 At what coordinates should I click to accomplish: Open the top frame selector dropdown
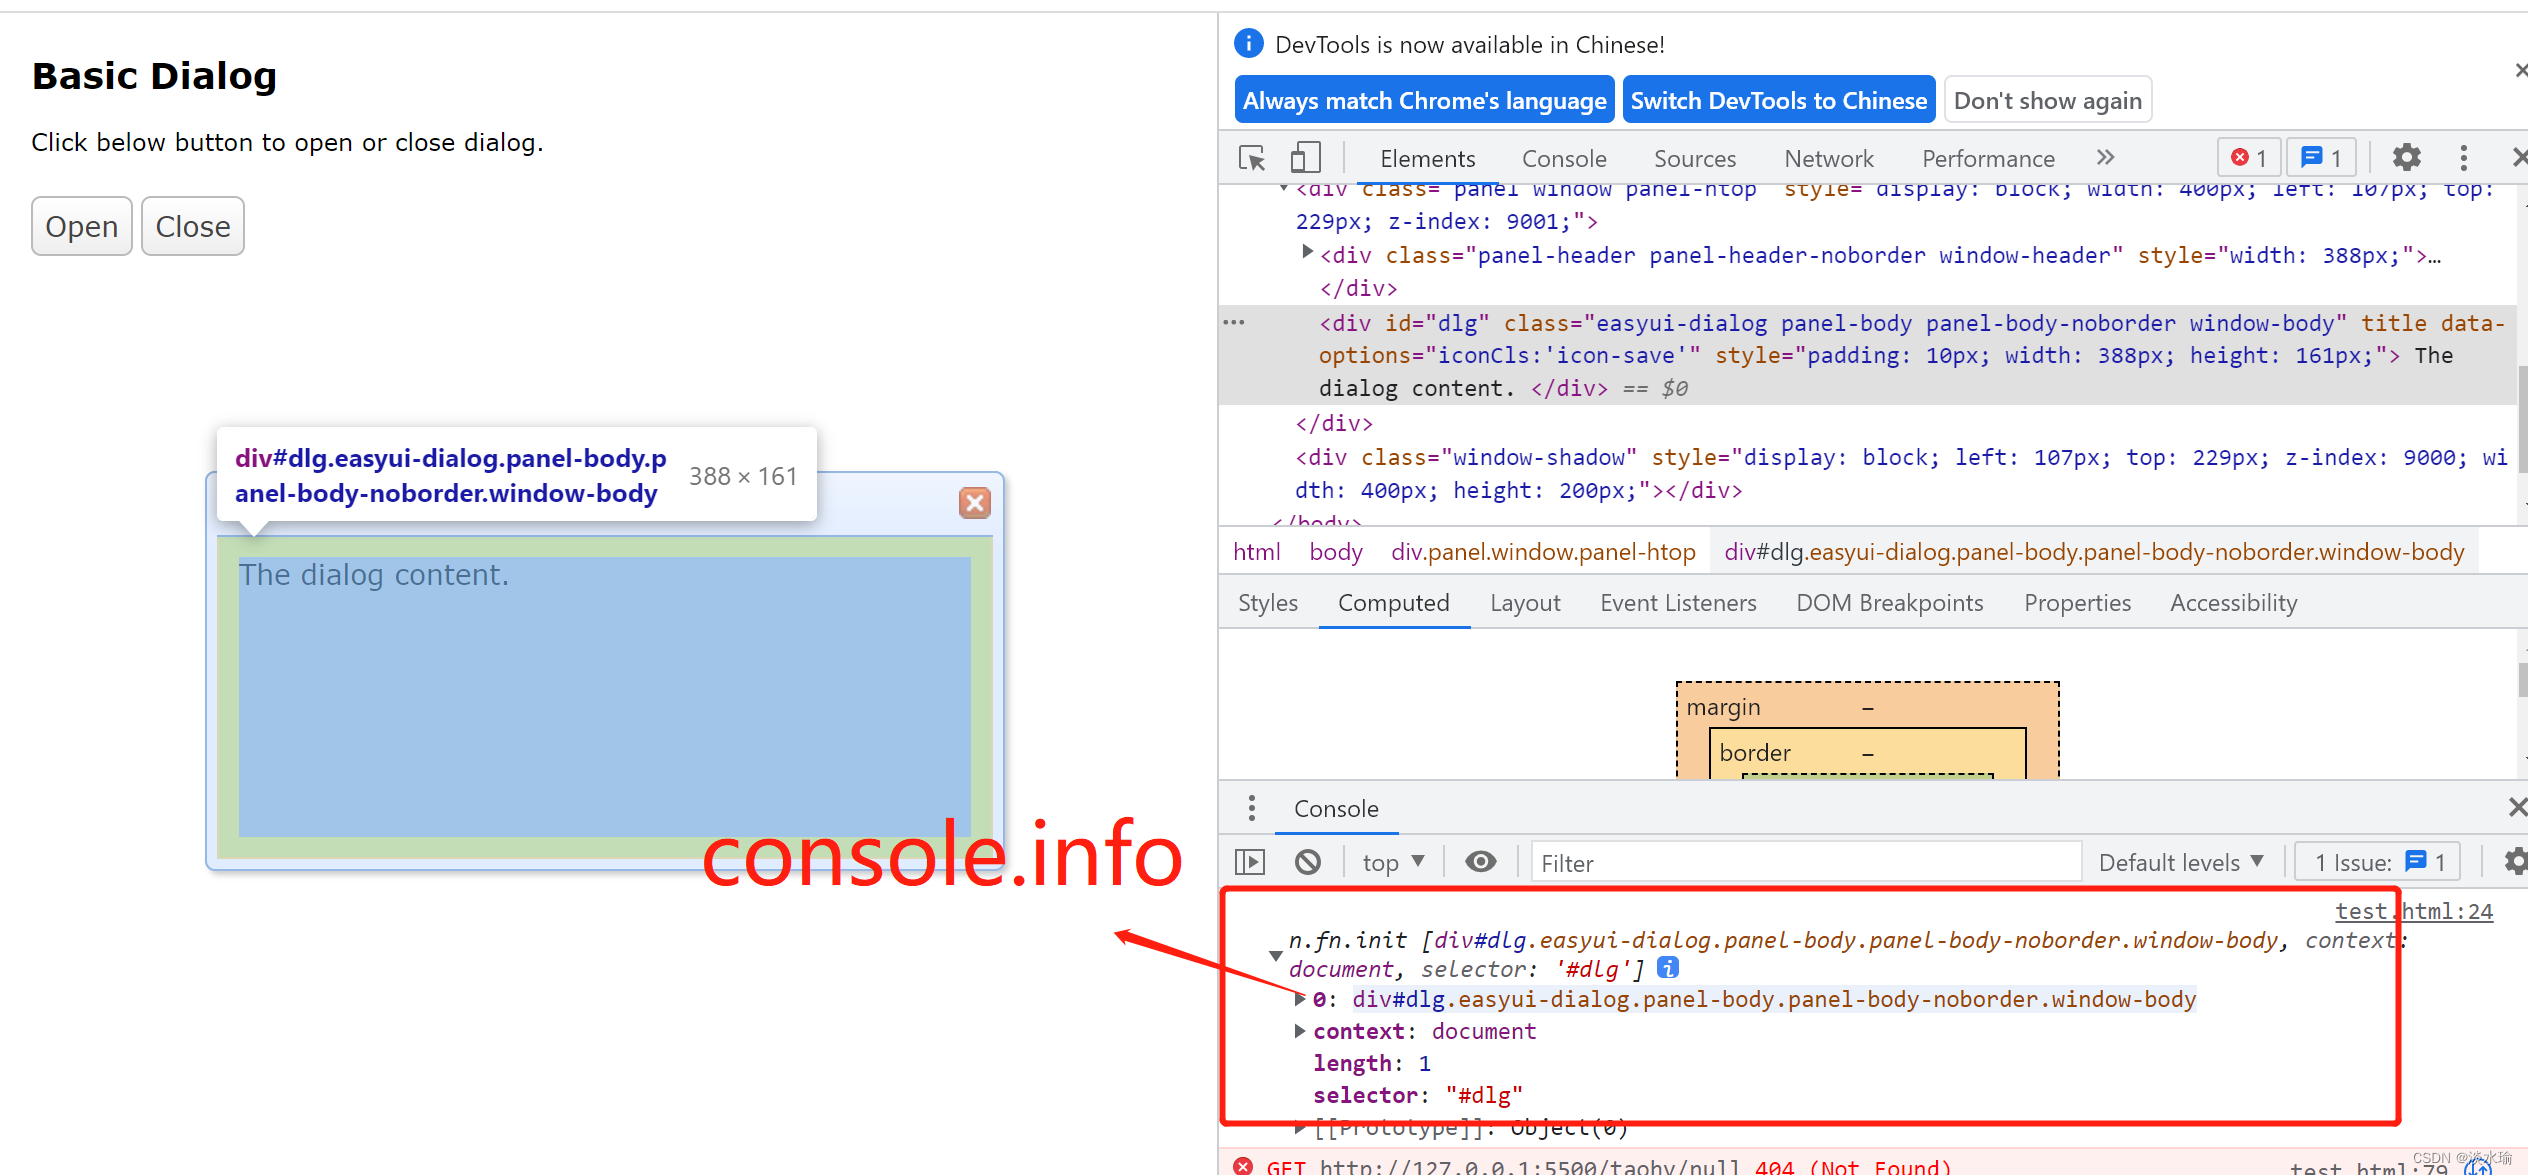1390,861
